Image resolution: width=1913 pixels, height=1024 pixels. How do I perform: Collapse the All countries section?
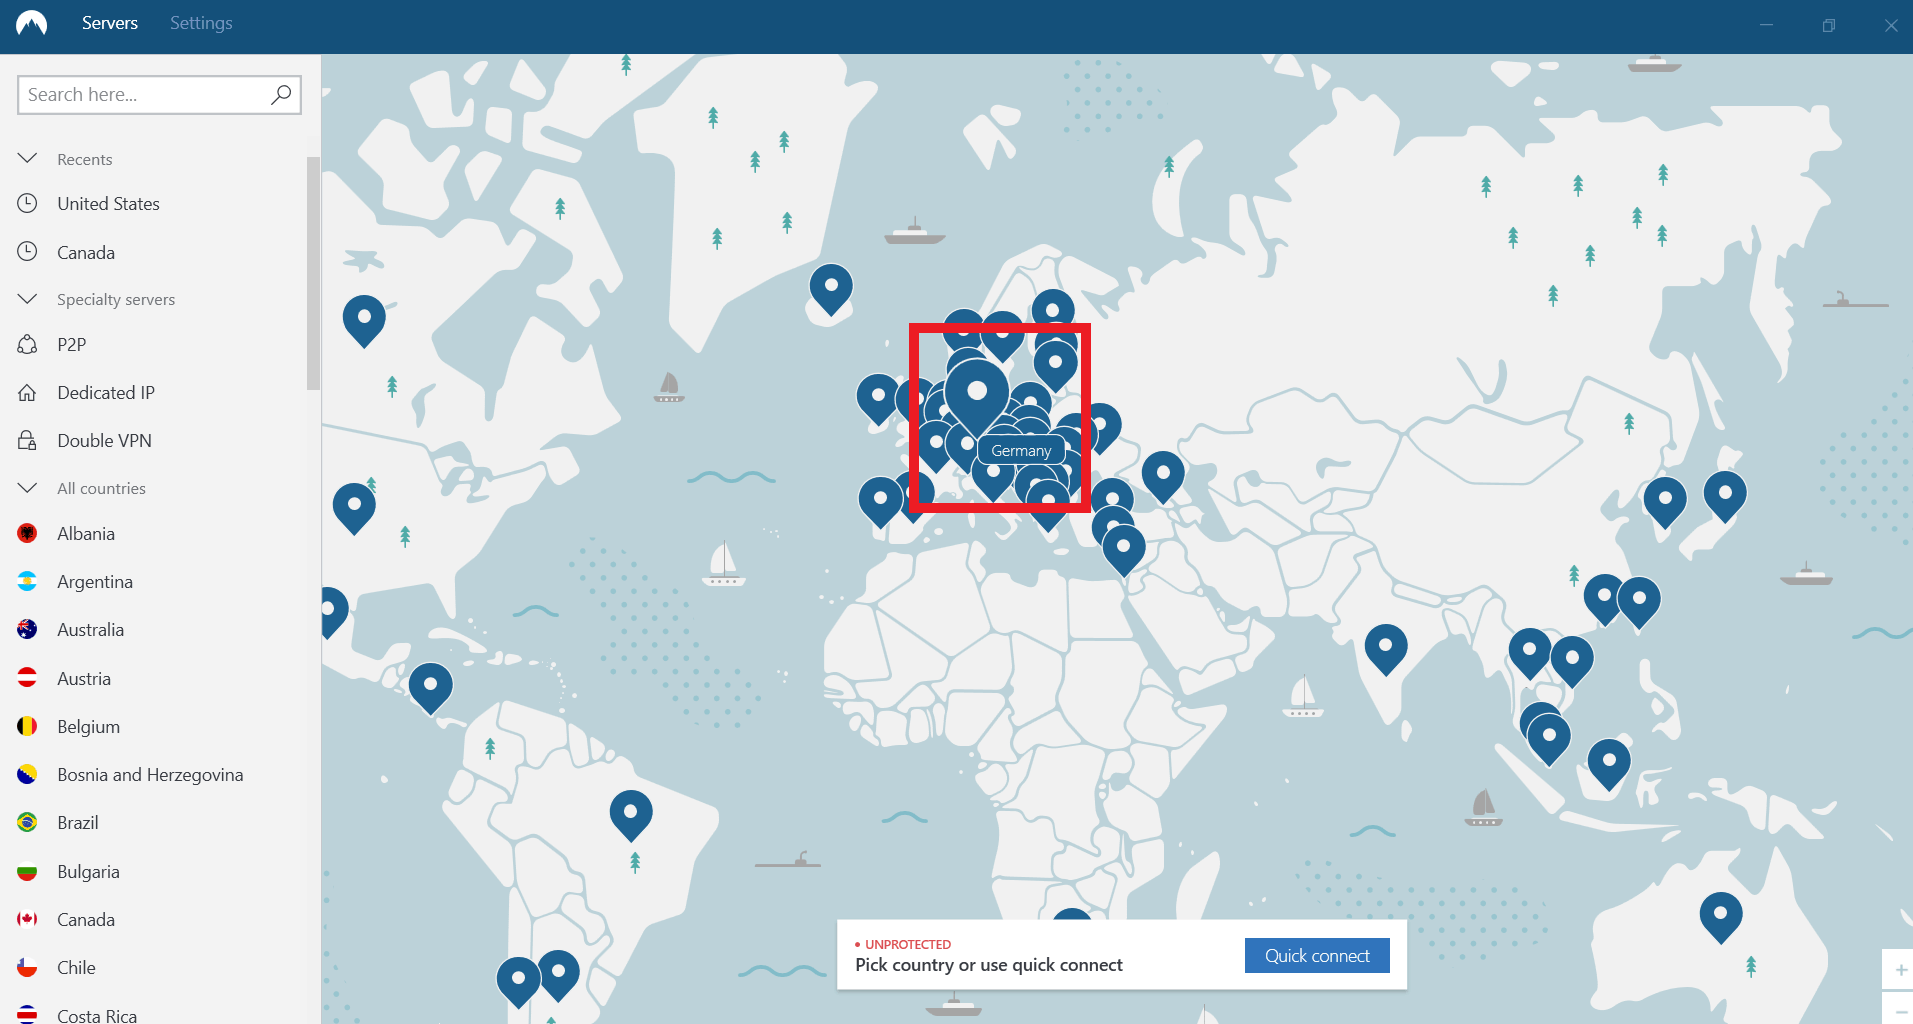(28, 488)
